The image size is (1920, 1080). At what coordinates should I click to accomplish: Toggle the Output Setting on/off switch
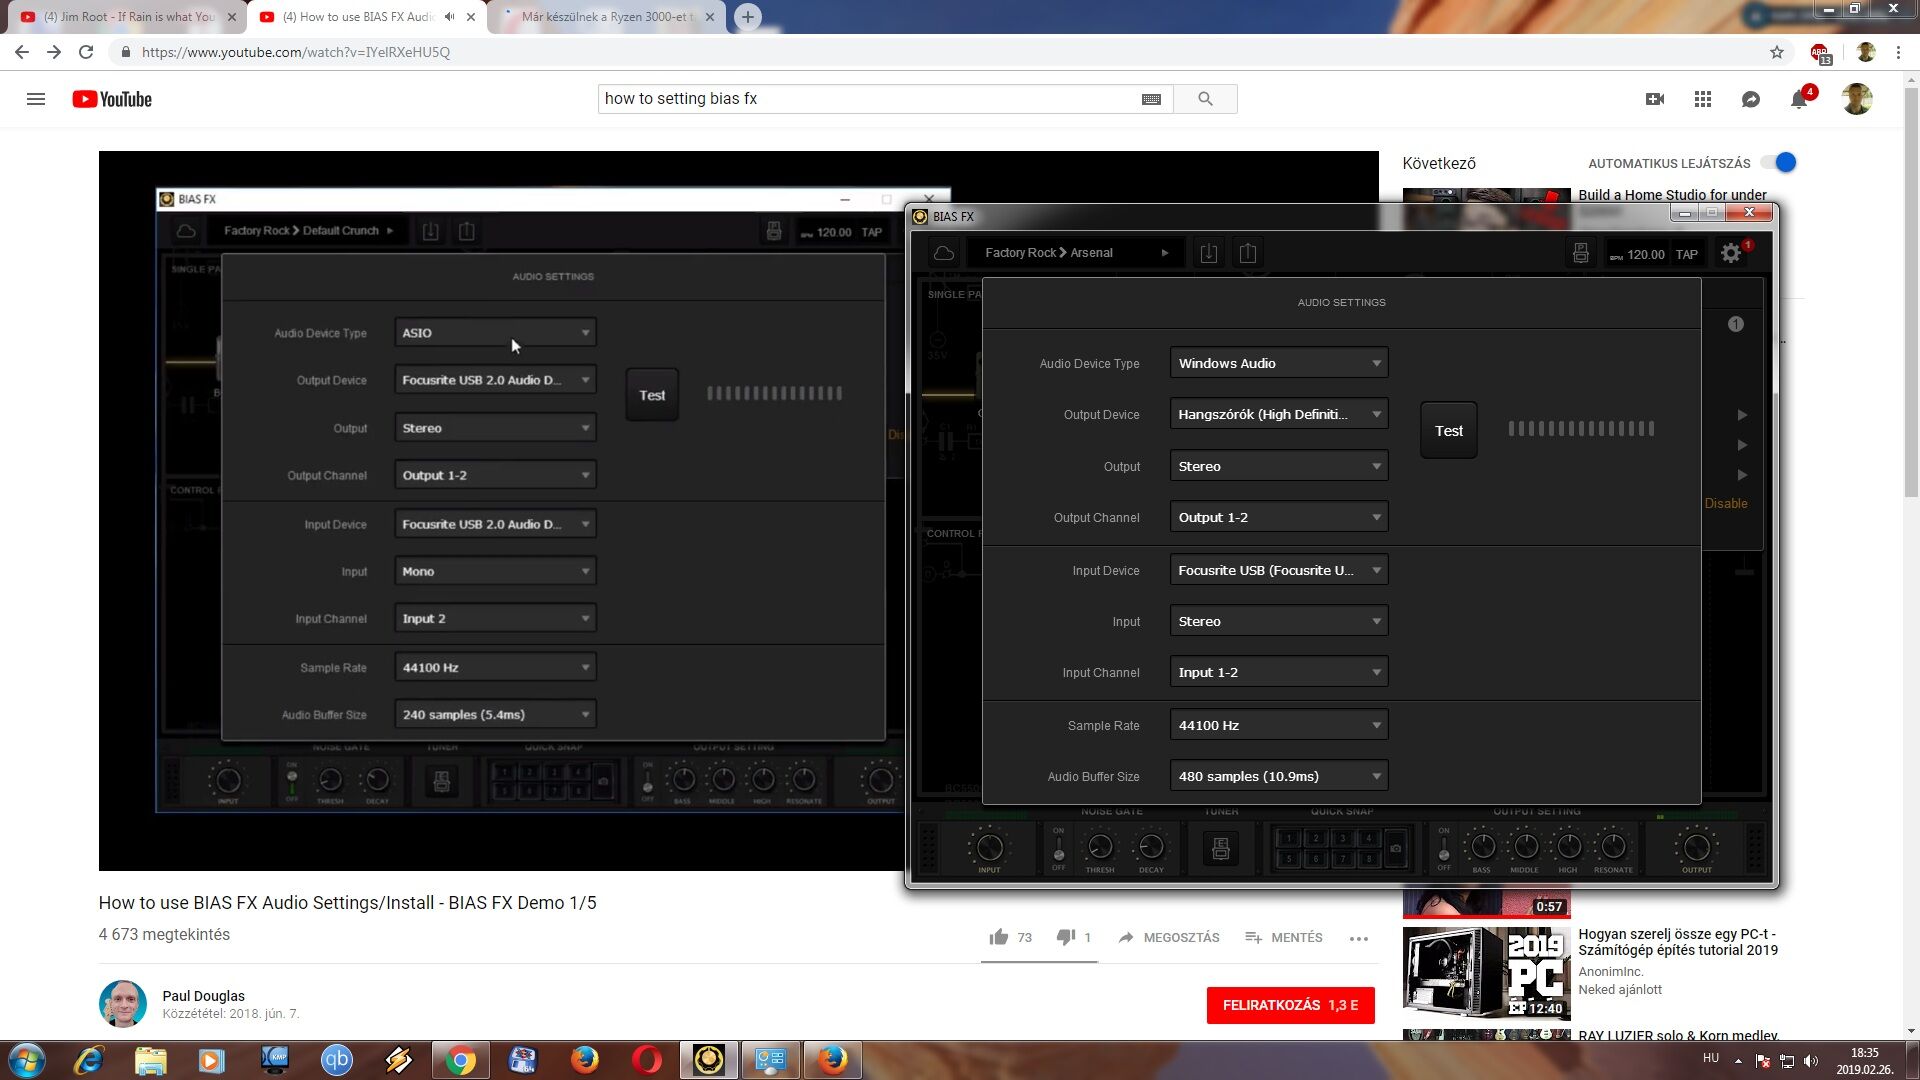point(1443,848)
